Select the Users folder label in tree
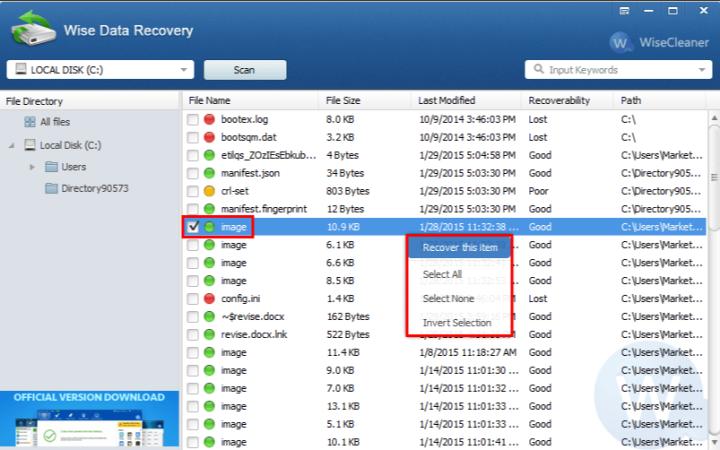The image size is (720, 450). [x=73, y=167]
